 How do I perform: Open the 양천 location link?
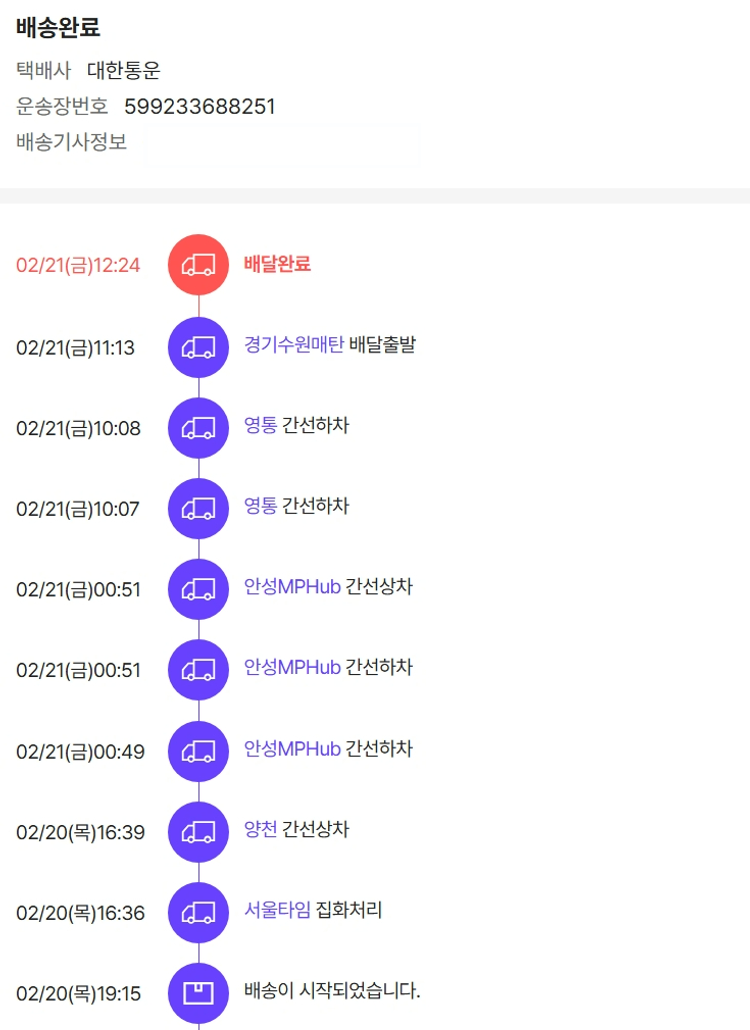pyautogui.click(x=260, y=830)
